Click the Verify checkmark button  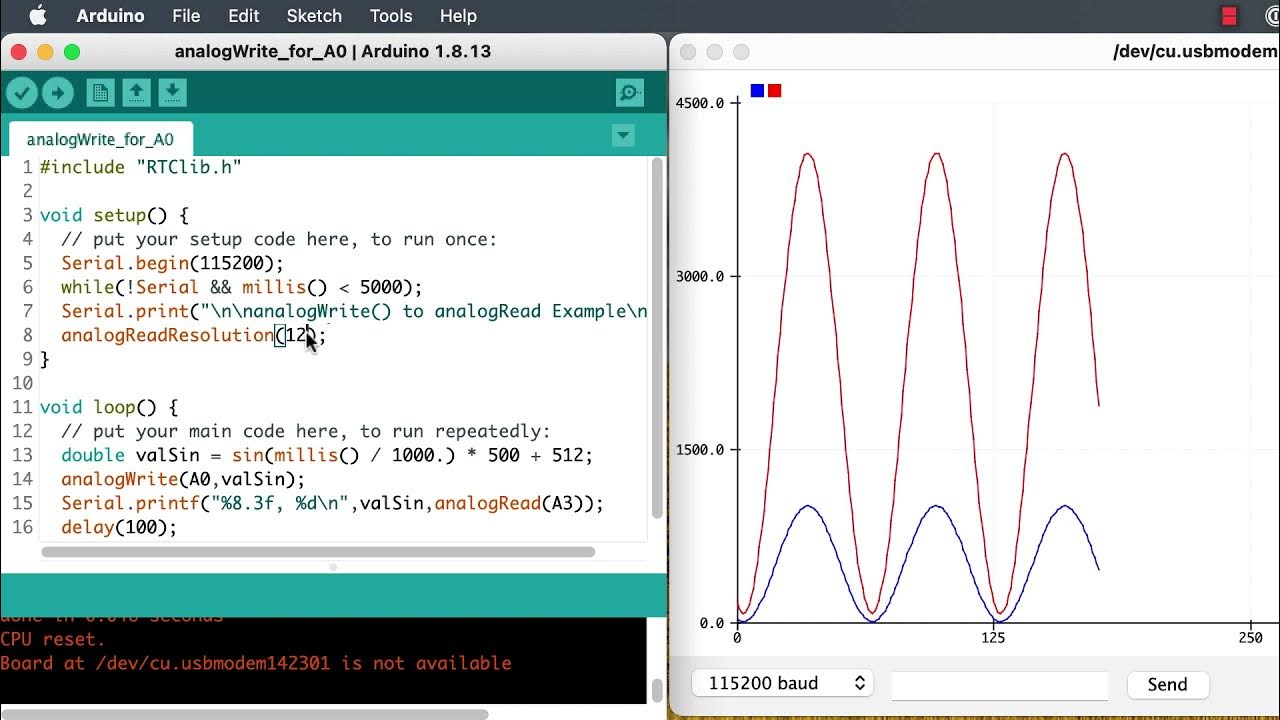(22, 93)
